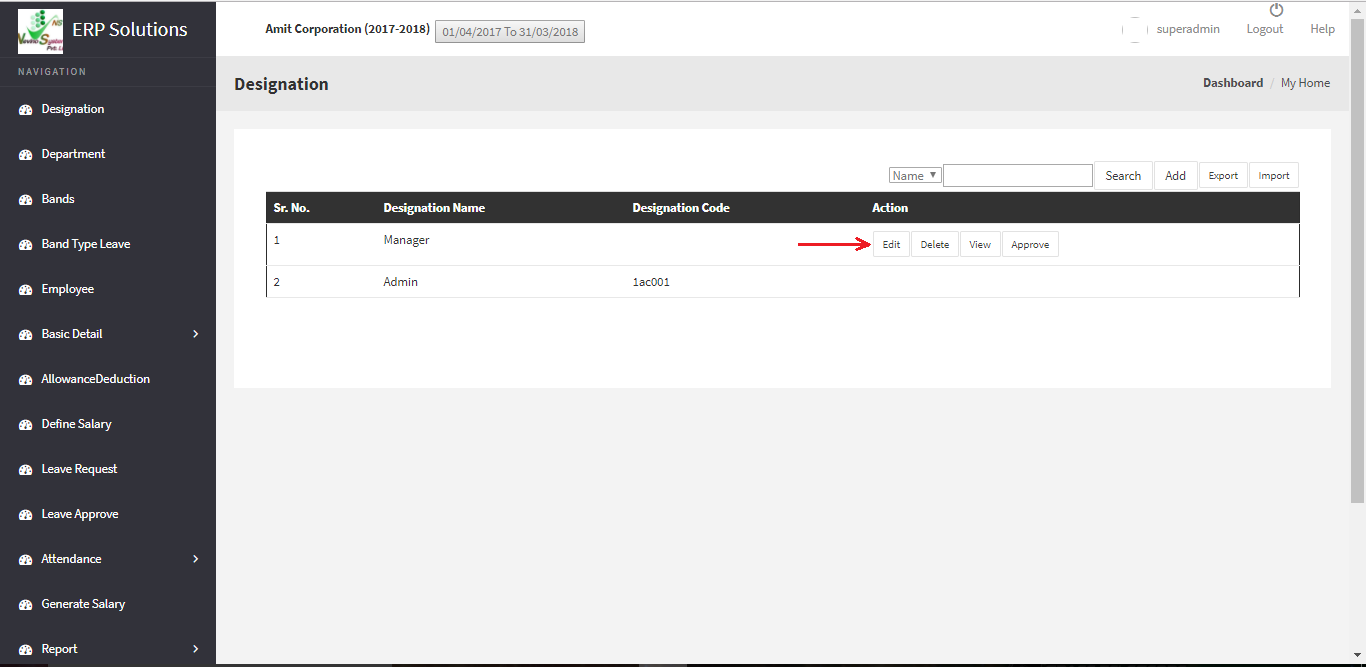Click the Employee sidebar icon
The image size is (1366, 667).
pos(26,290)
